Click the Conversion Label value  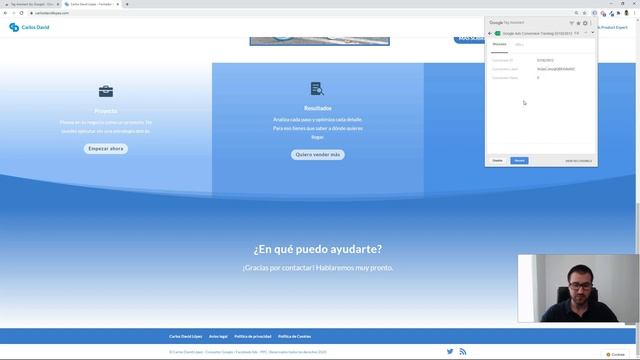click(556, 69)
